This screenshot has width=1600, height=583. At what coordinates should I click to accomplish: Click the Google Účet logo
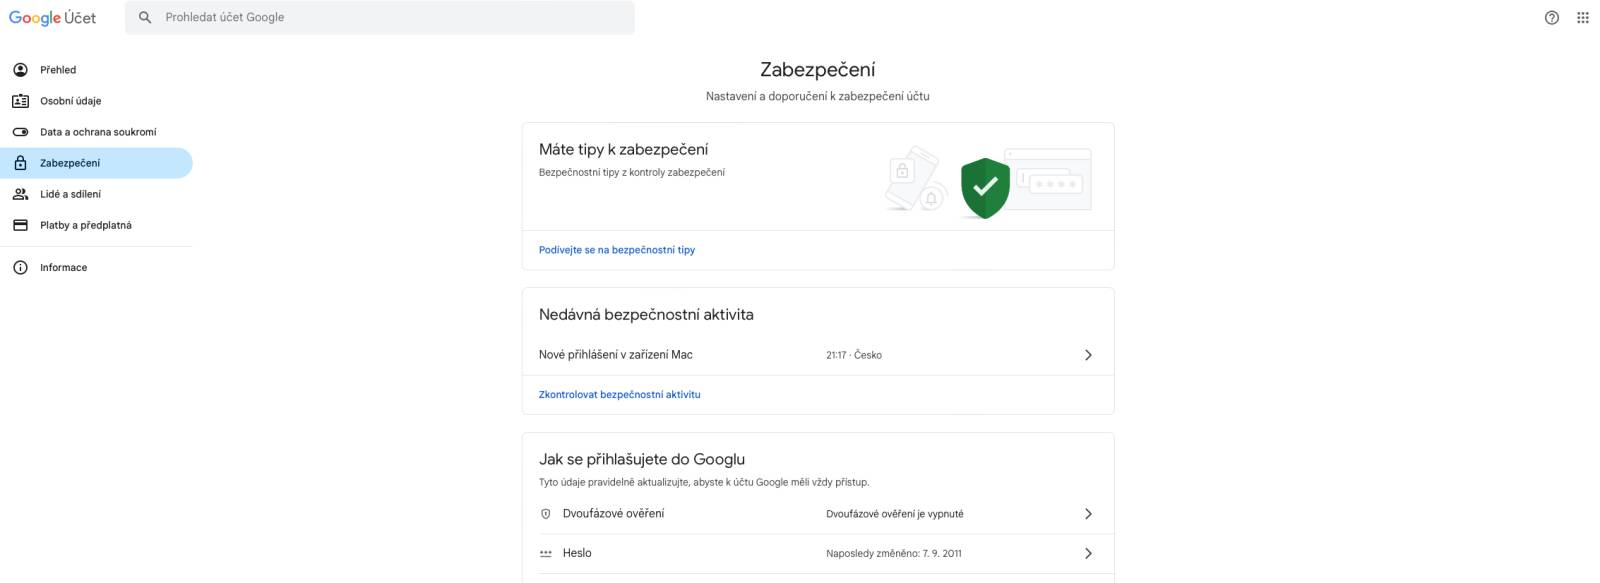coord(53,18)
